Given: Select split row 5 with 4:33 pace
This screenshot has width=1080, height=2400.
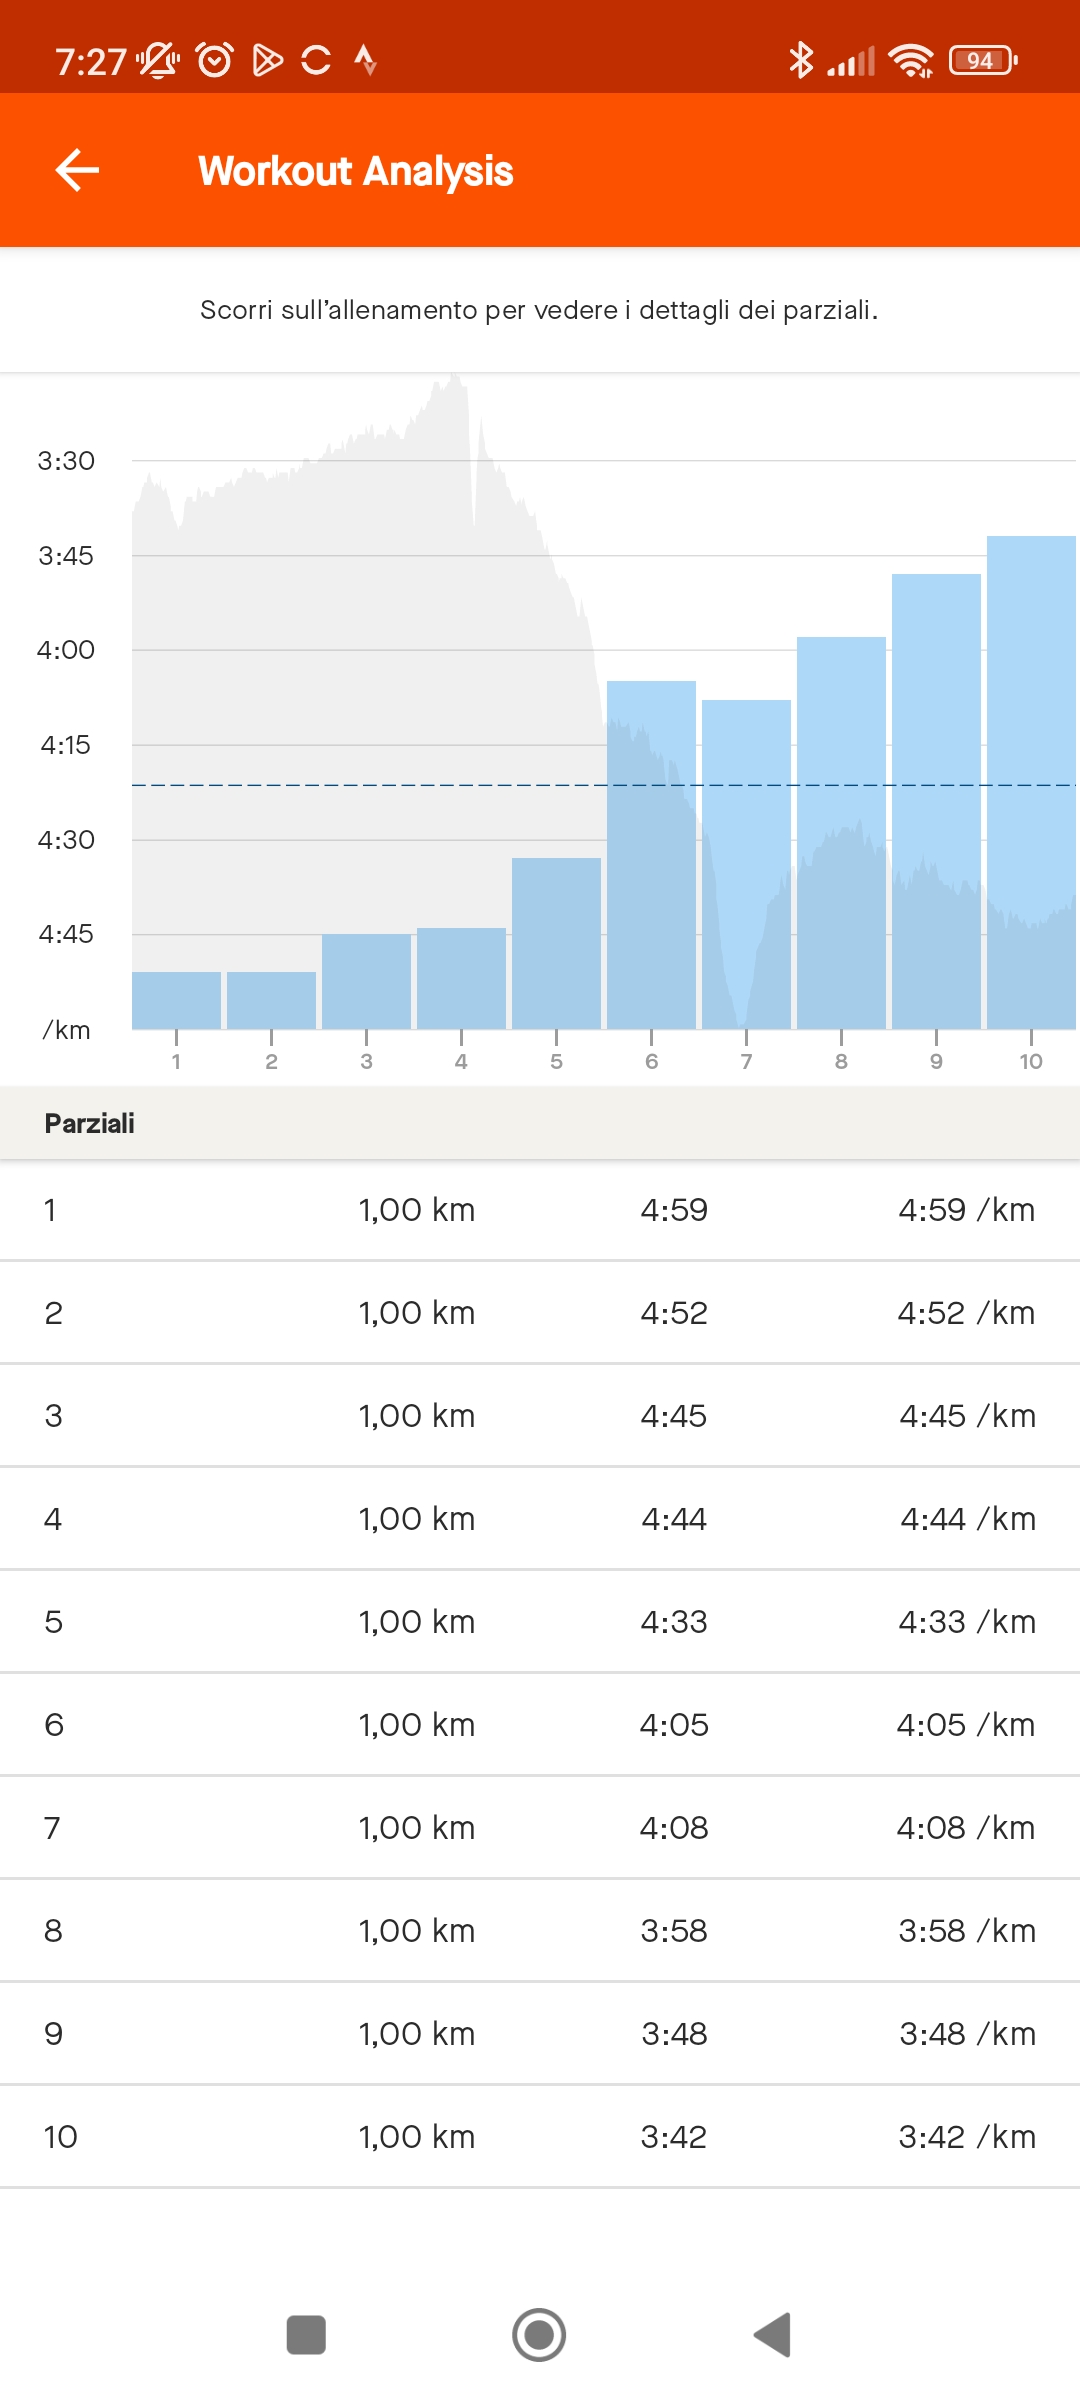Looking at the screenshot, I should 540,1622.
